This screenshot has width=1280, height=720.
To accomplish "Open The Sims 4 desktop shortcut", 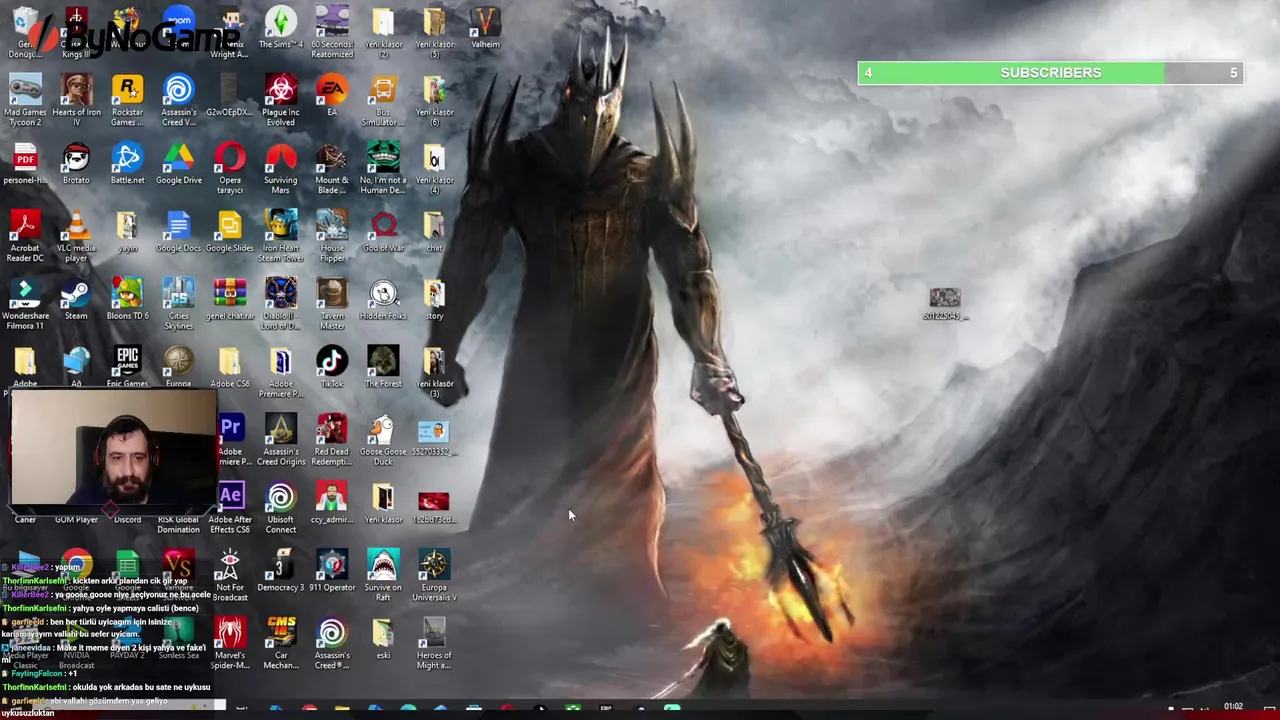I will [281, 28].
